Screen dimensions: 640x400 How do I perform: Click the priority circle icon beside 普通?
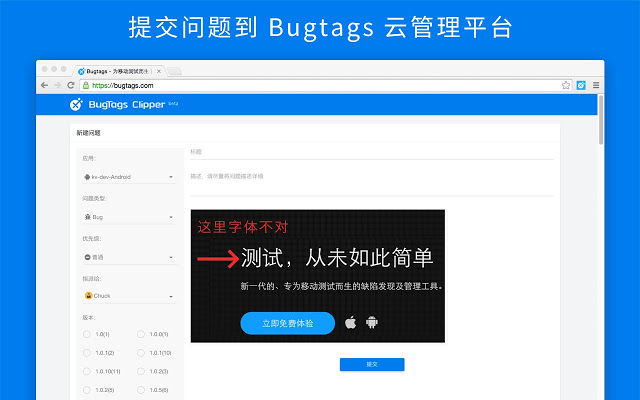click(87, 257)
